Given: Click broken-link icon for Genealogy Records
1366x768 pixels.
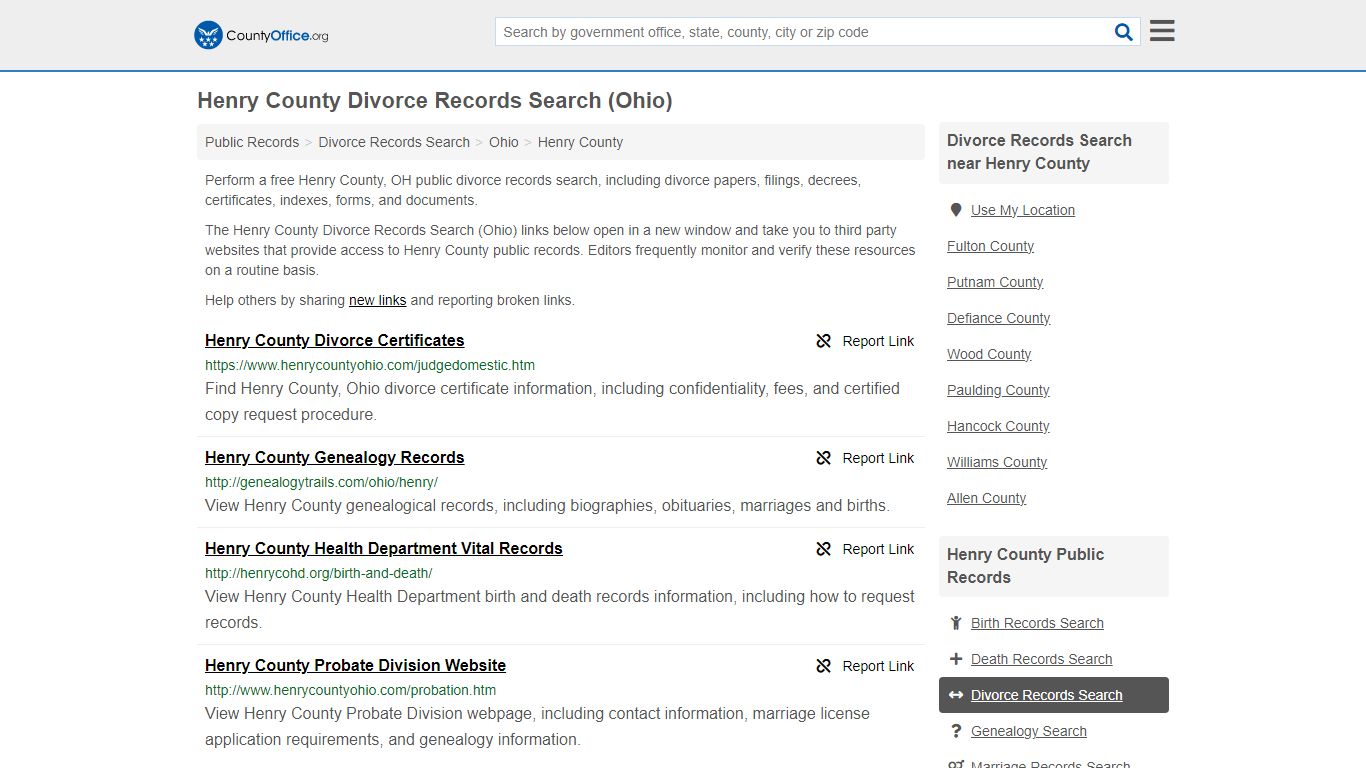Looking at the screenshot, I should (824, 458).
